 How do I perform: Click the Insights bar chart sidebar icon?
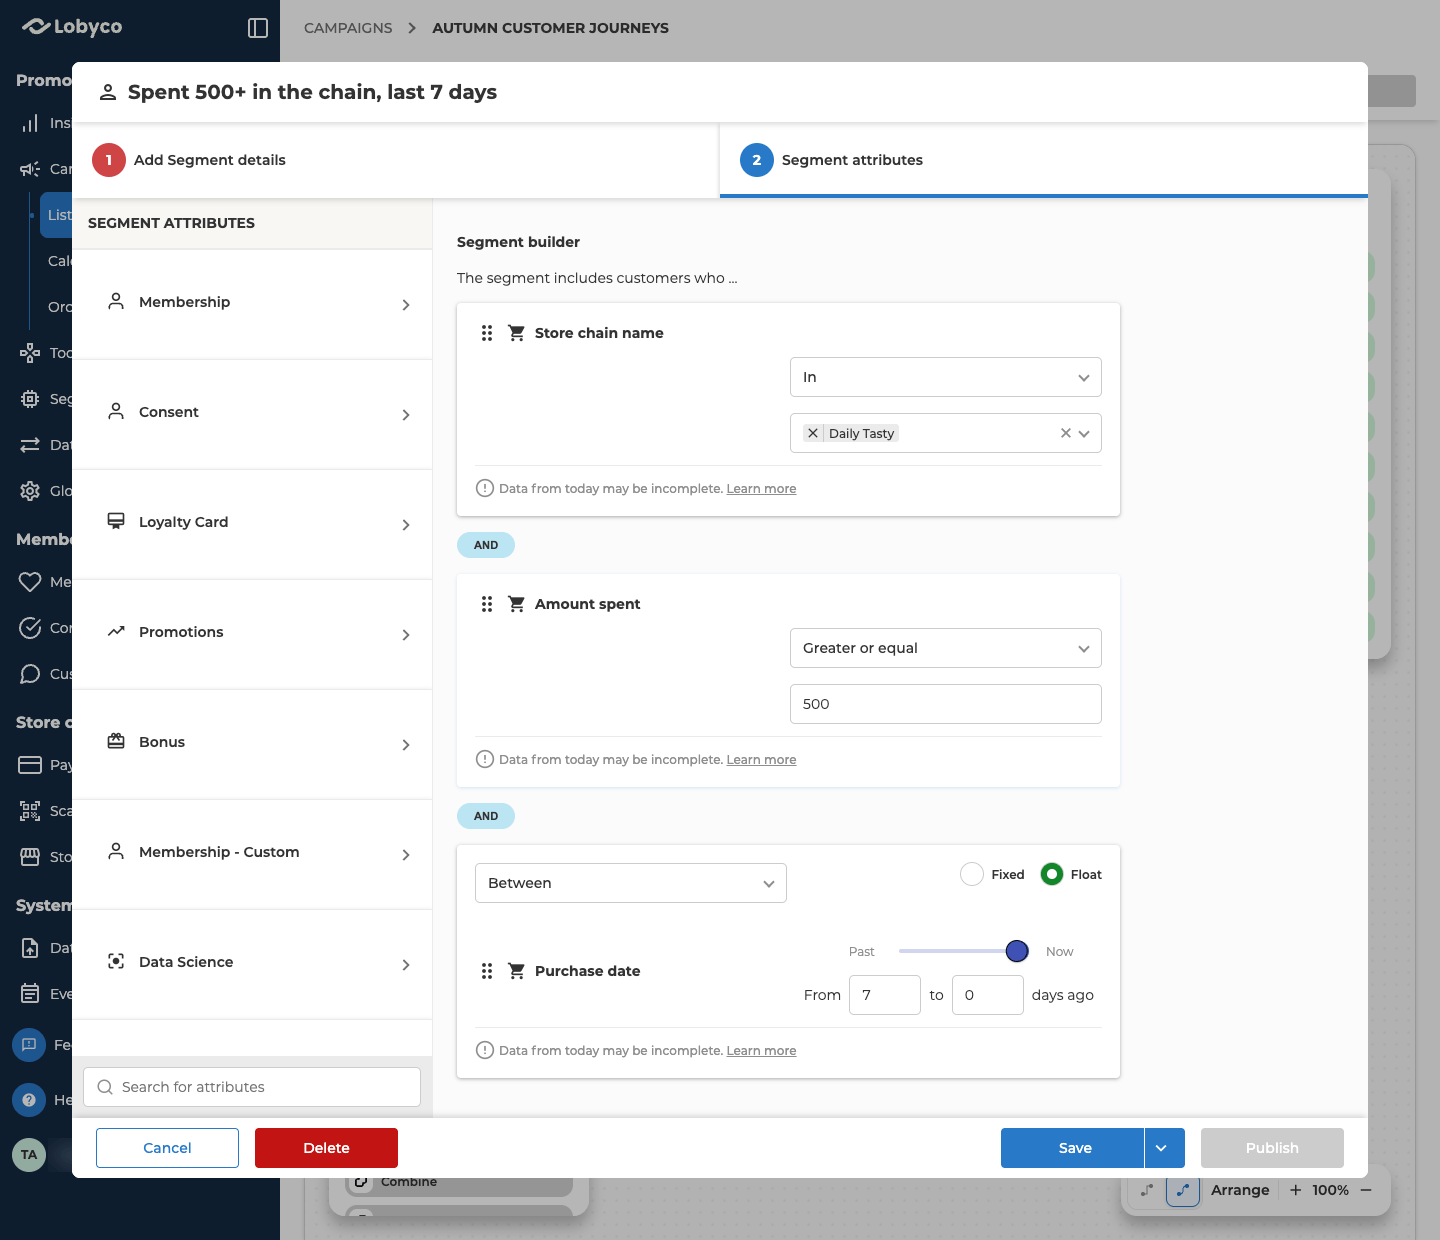(x=30, y=123)
